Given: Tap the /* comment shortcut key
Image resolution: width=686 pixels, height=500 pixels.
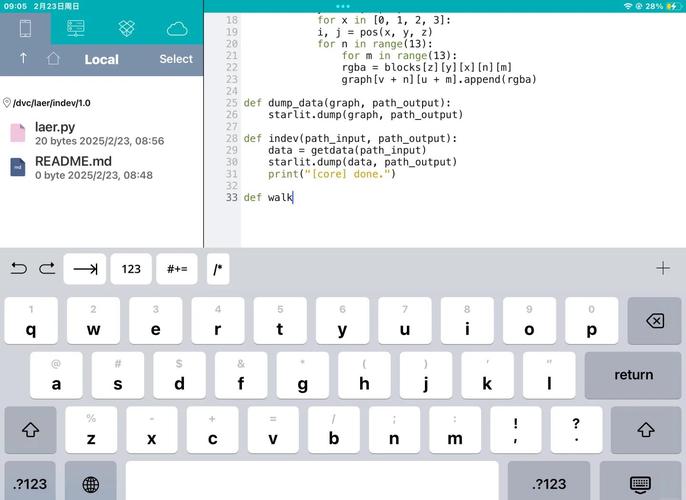Looking at the screenshot, I should [x=218, y=269].
